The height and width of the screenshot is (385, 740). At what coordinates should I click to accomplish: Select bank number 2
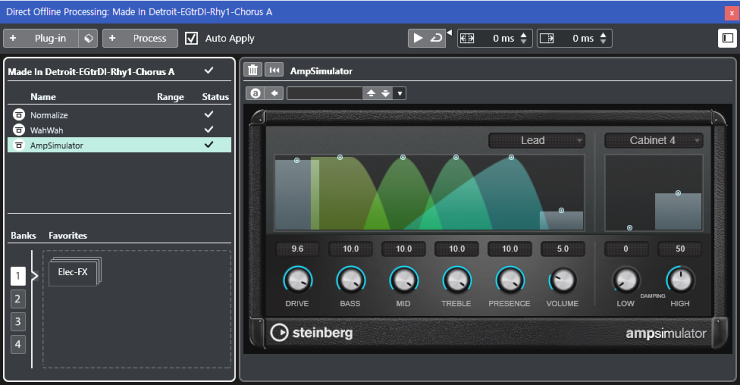(18, 299)
